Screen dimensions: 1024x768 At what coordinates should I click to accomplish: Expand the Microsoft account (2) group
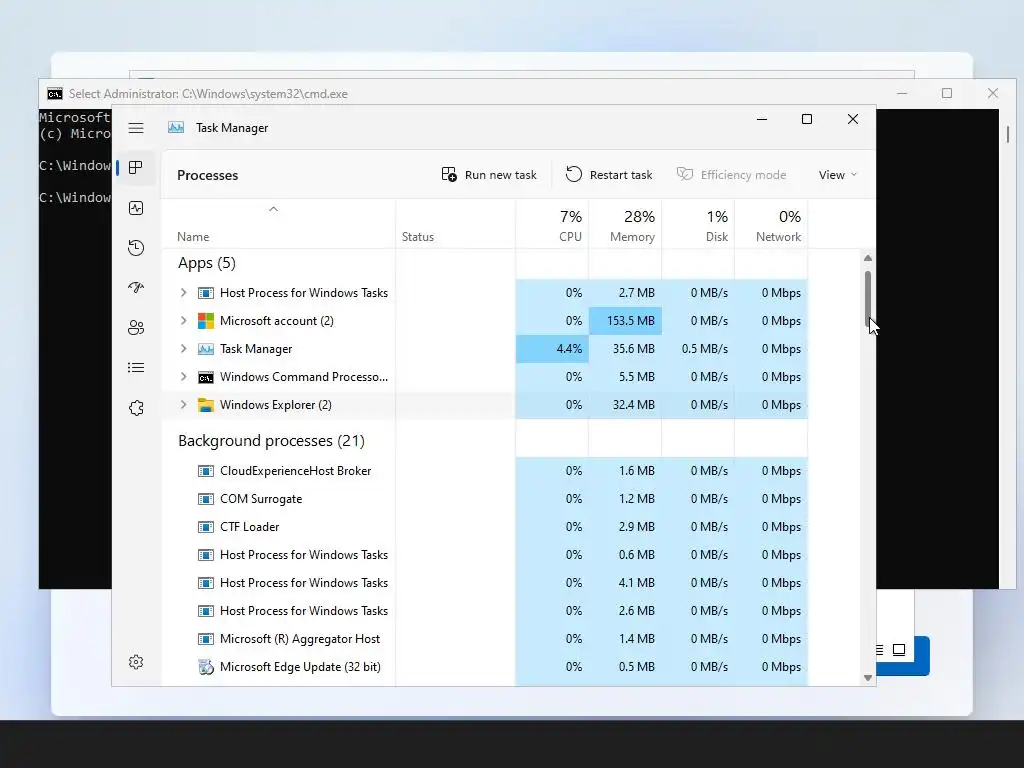click(184, 321)
